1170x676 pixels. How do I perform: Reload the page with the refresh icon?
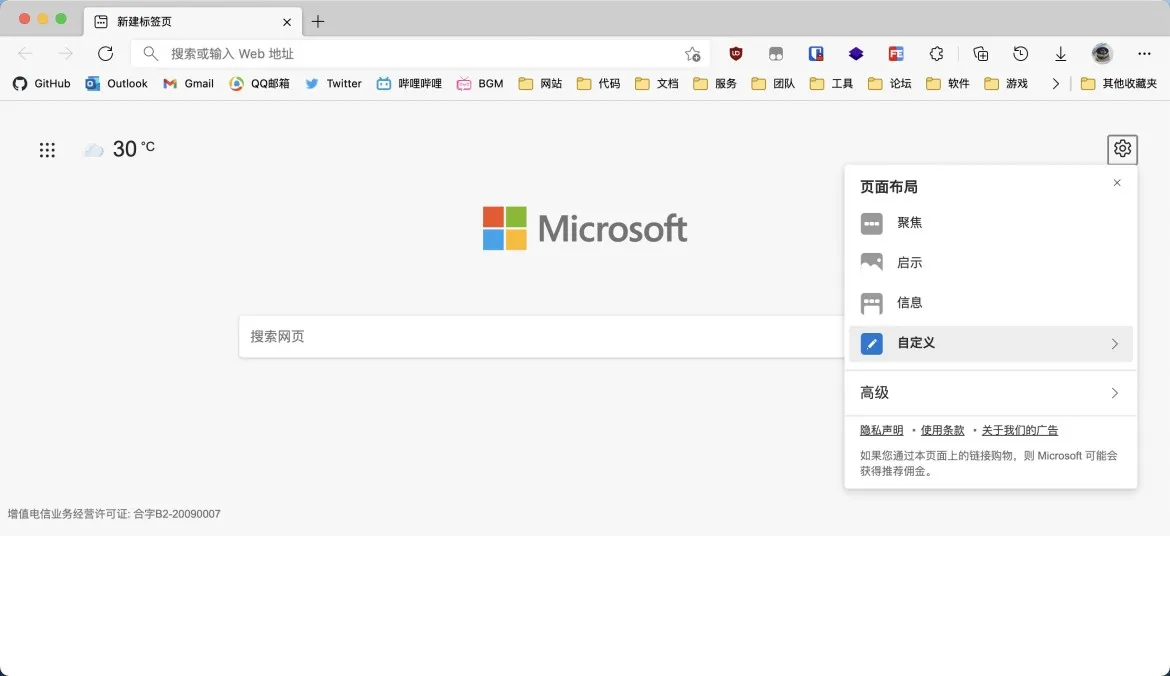point(105,54)
